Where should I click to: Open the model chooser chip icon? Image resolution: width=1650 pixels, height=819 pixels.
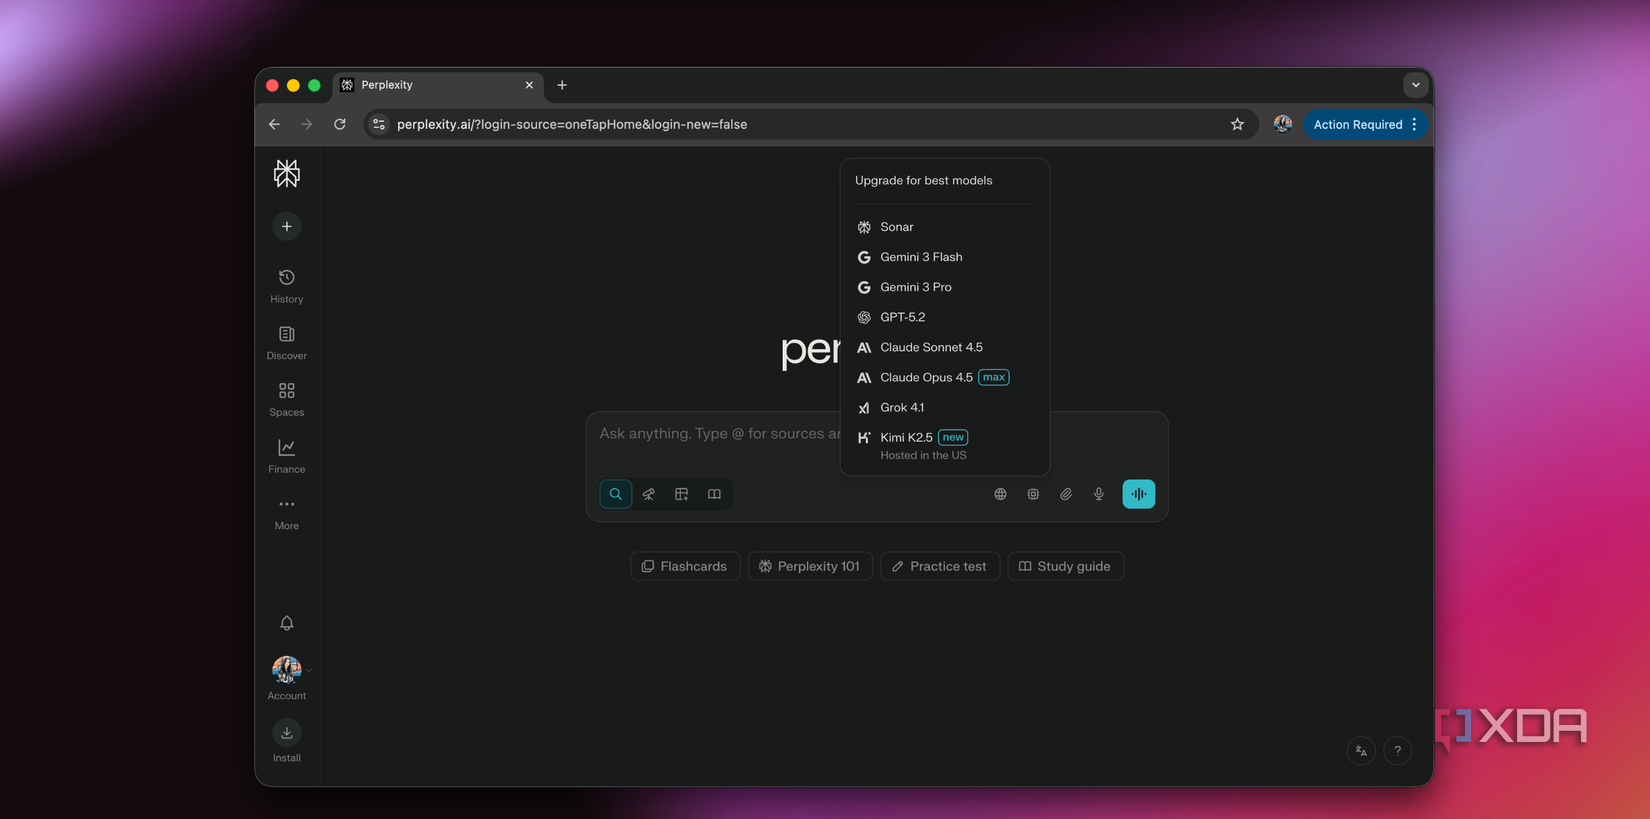click(1033, 494)
